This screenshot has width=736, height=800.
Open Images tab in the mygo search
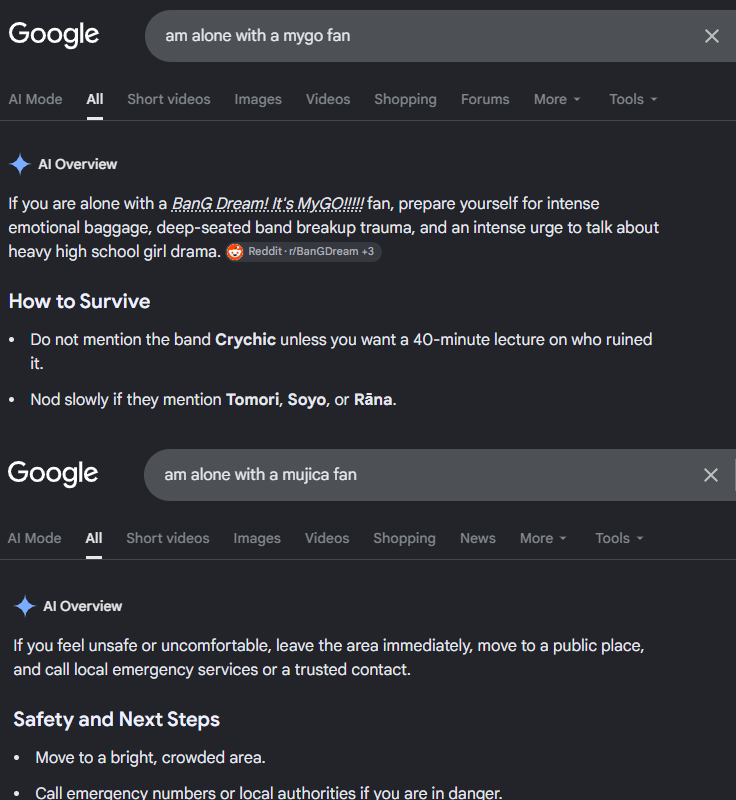point(258,99)
